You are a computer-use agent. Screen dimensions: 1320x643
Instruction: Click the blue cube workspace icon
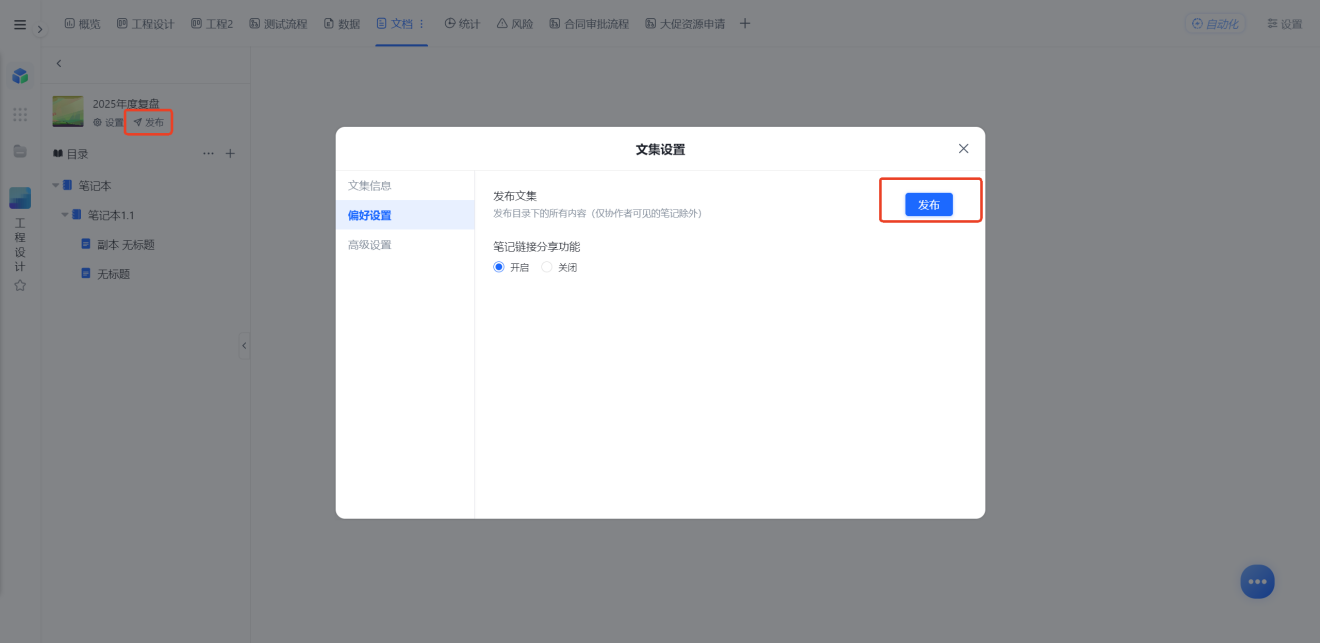20,76
